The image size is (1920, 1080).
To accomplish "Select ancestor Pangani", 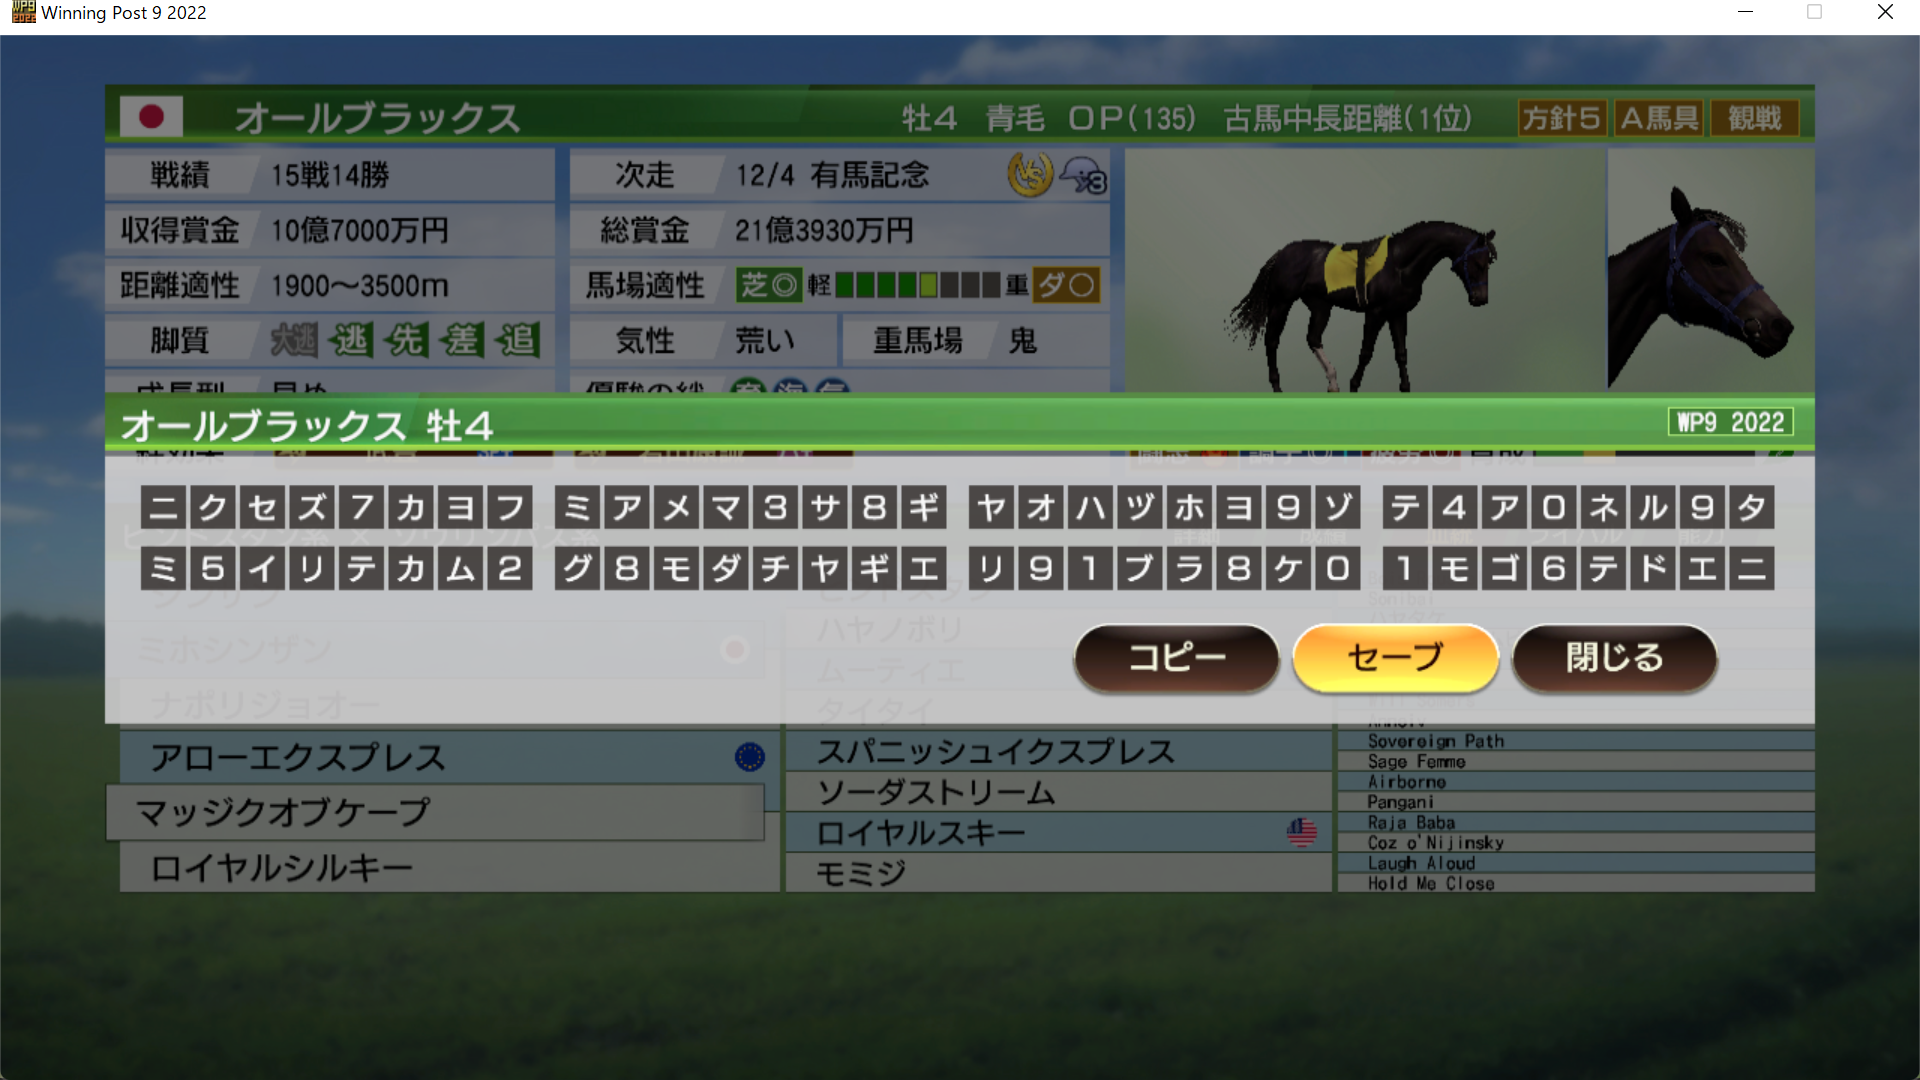I will point(1576,802).
